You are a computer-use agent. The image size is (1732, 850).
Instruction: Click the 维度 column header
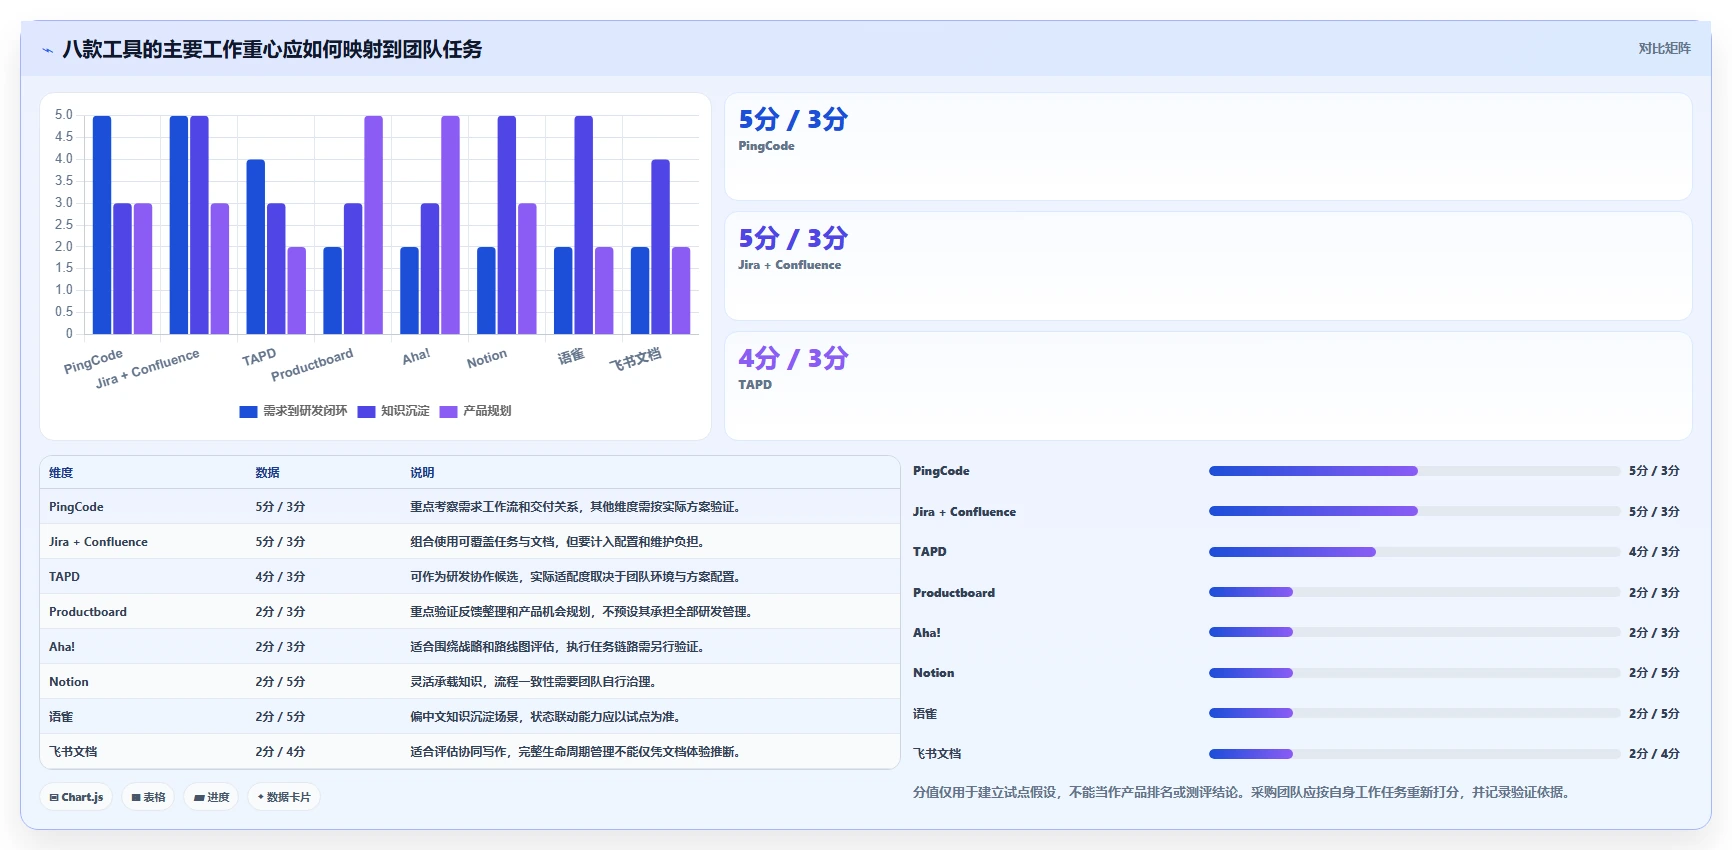(61, 473)
